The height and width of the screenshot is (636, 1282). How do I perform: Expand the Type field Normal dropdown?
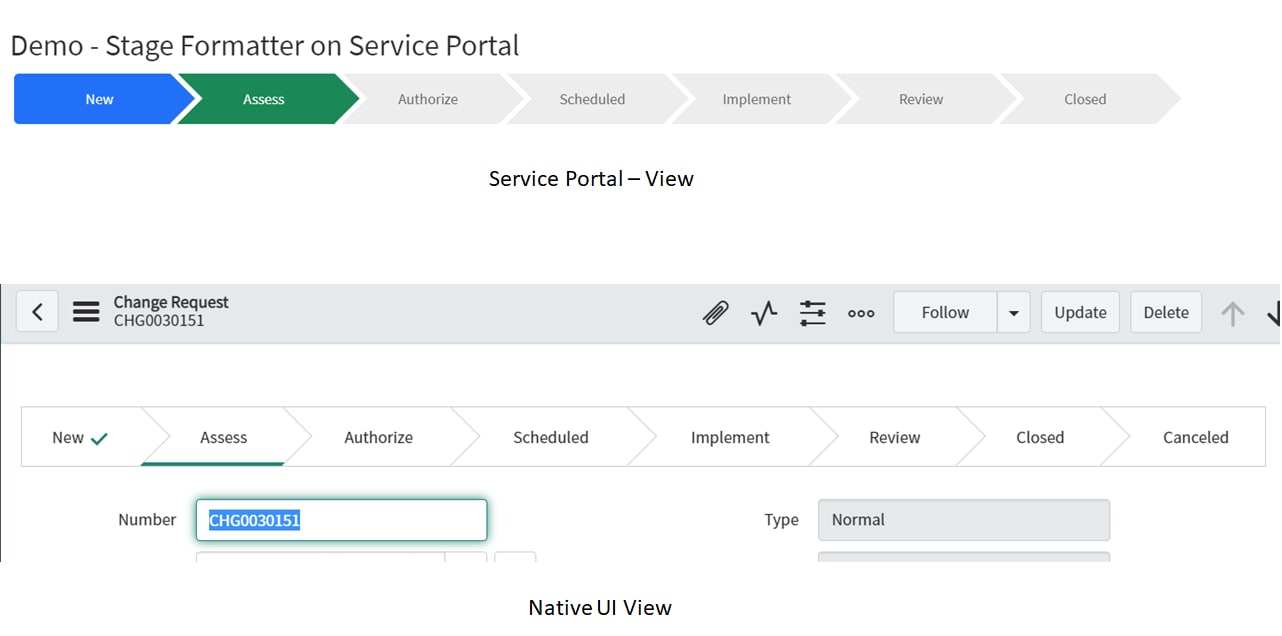click(963, 519)
